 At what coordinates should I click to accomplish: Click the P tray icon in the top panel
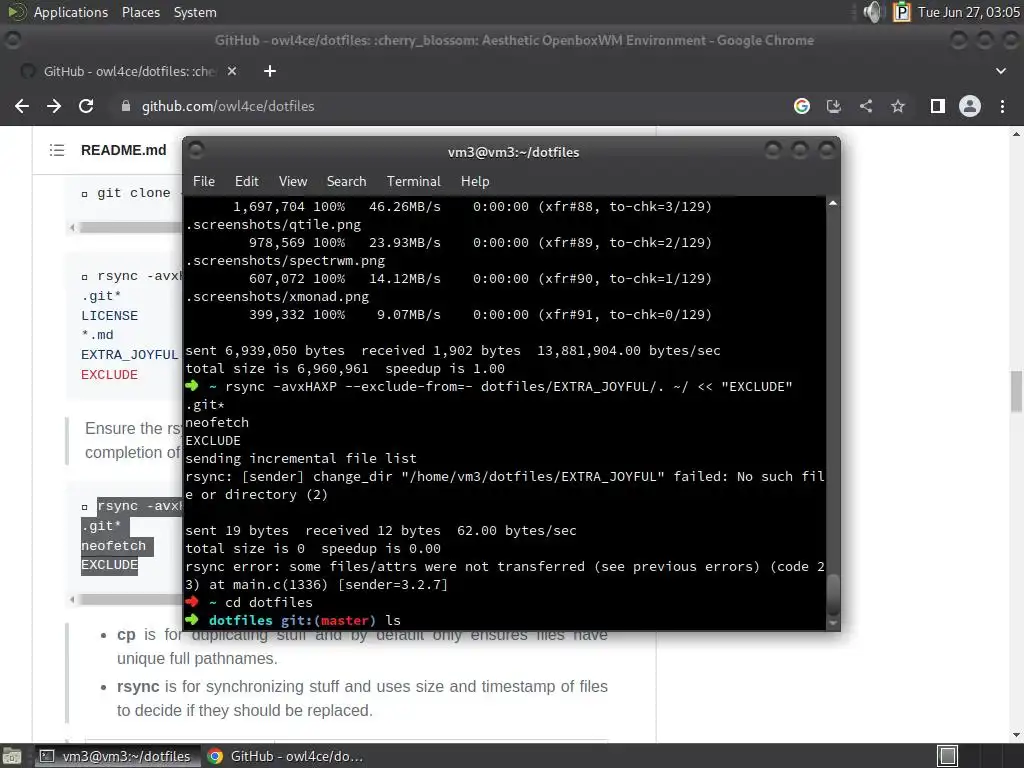click(x=902, y=12)
